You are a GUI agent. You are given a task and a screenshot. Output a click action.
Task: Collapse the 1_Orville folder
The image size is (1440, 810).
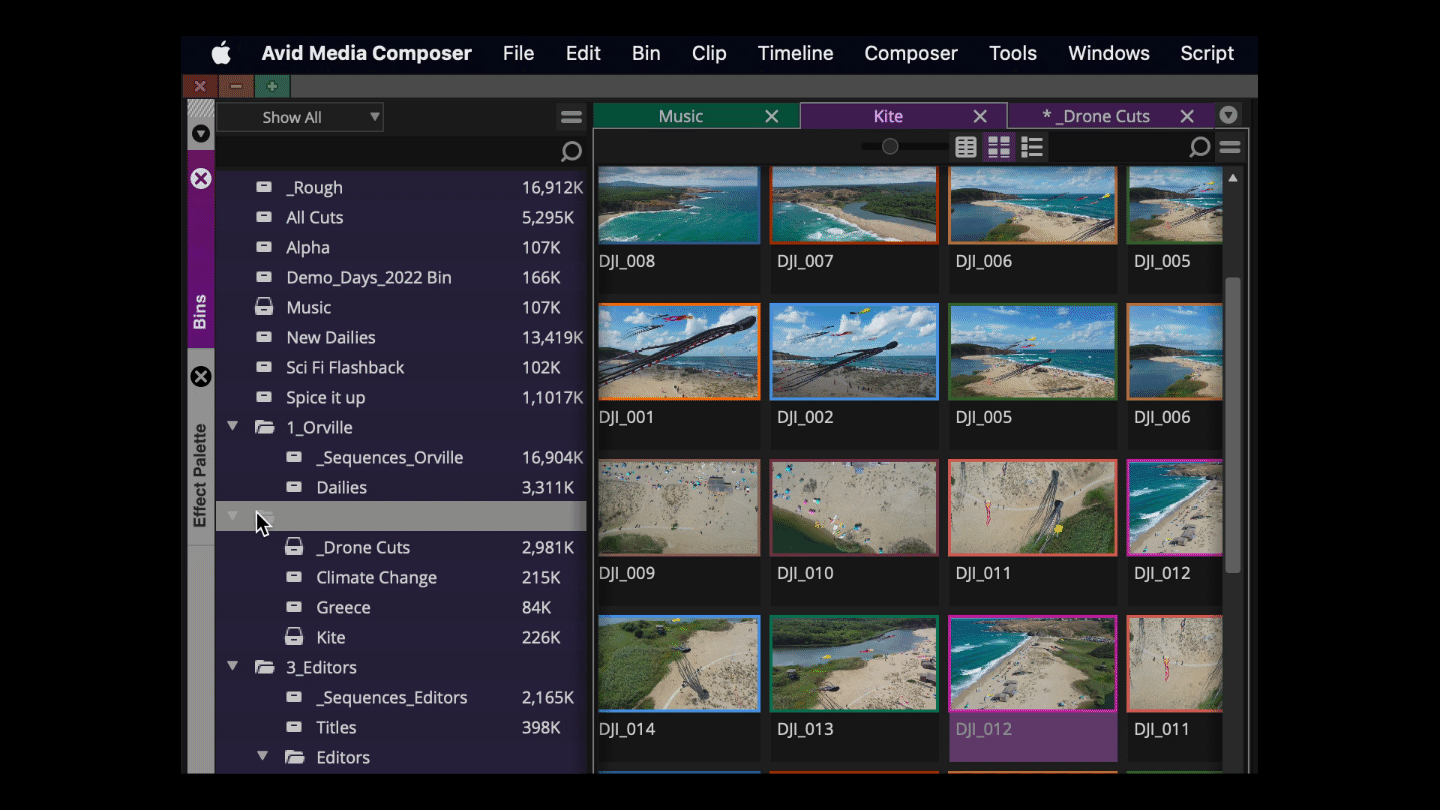(x=232, y=427)
